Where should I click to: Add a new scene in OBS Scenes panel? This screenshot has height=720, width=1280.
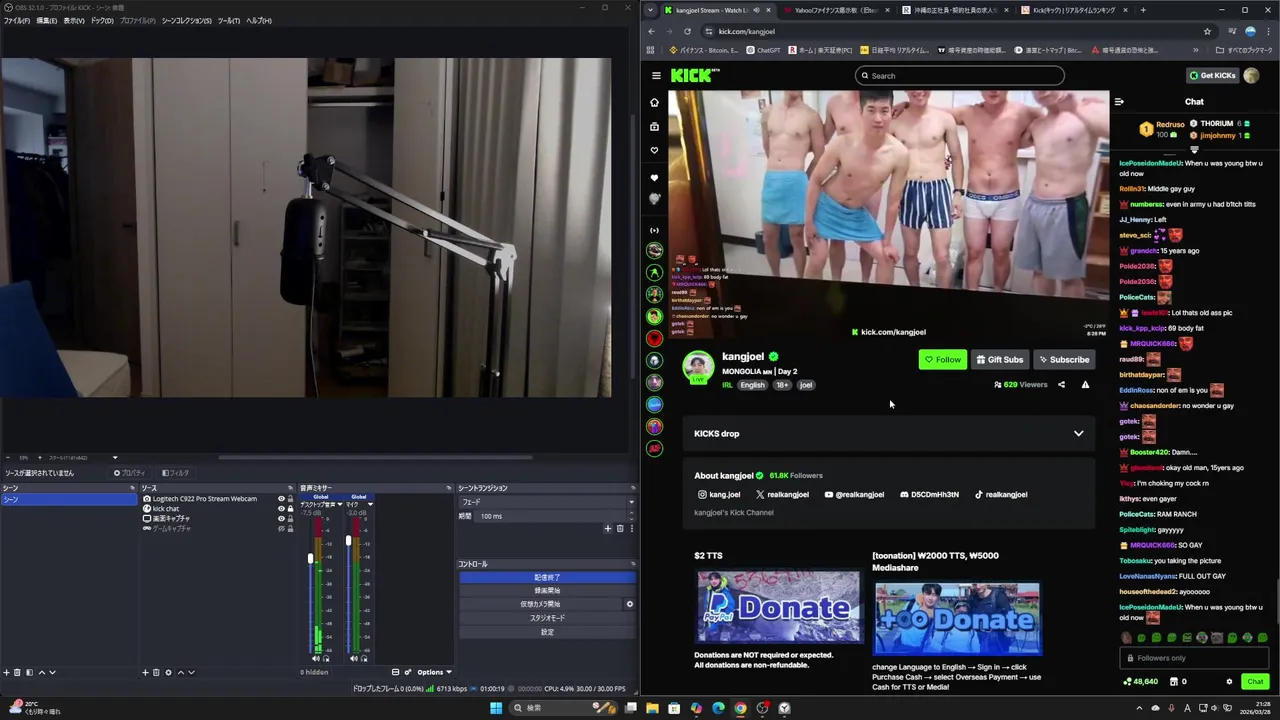pos(6,672)
